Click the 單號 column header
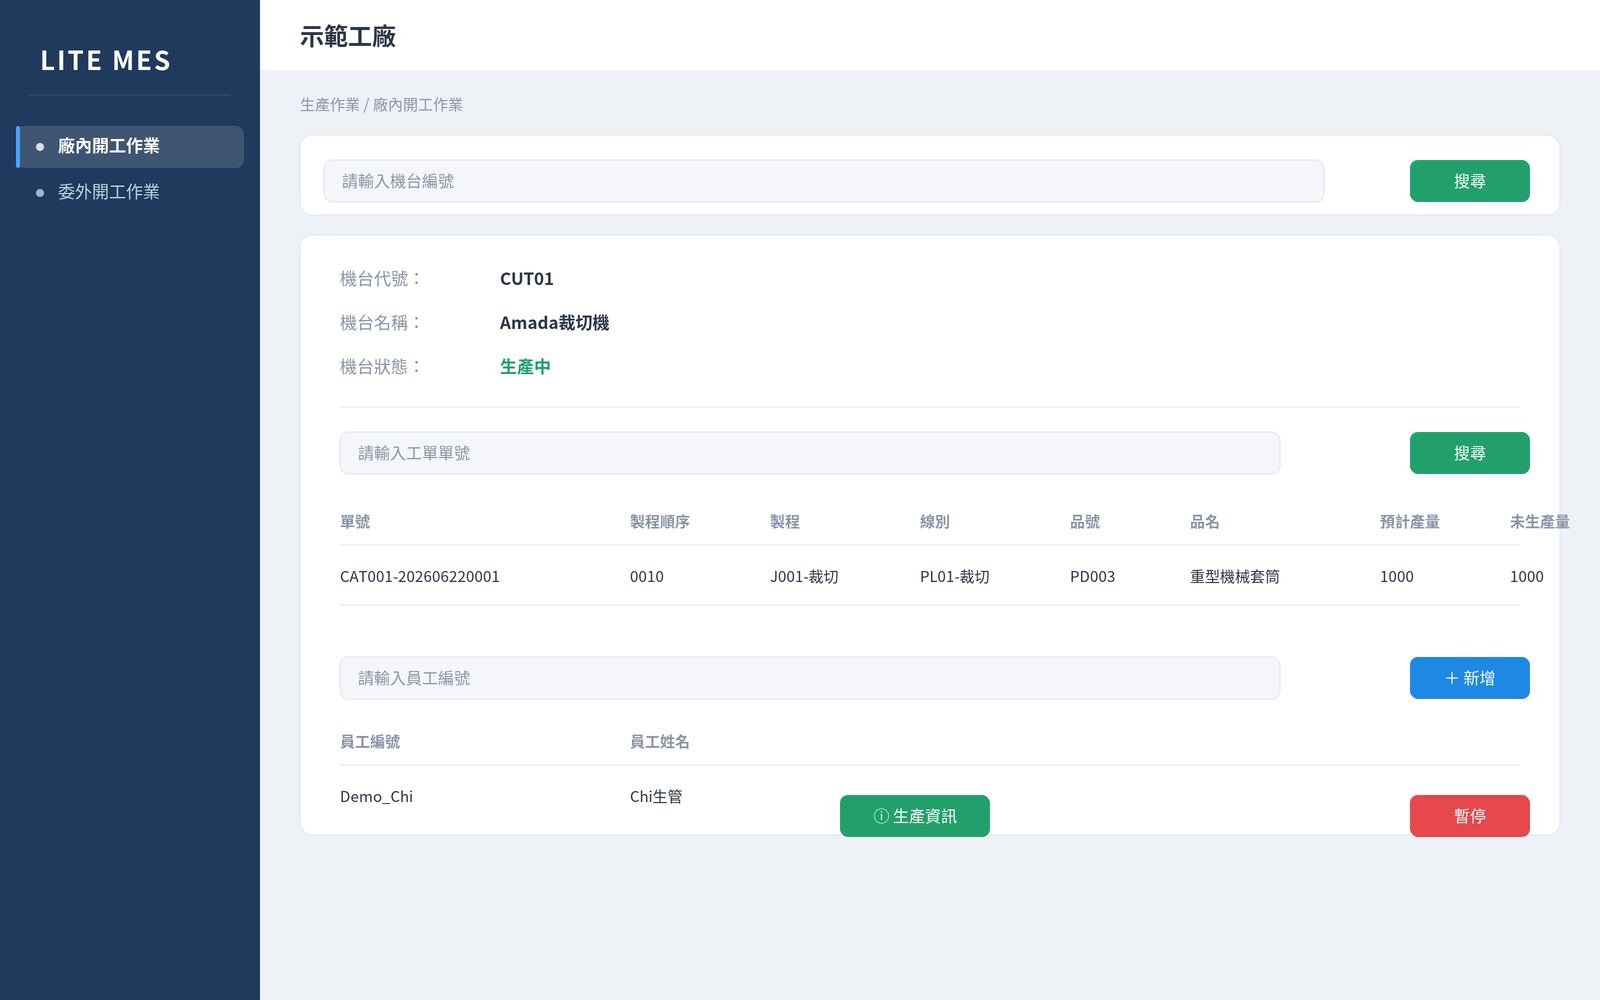1600x1000 pixels. pyautogui.click(x=355, y=522)
